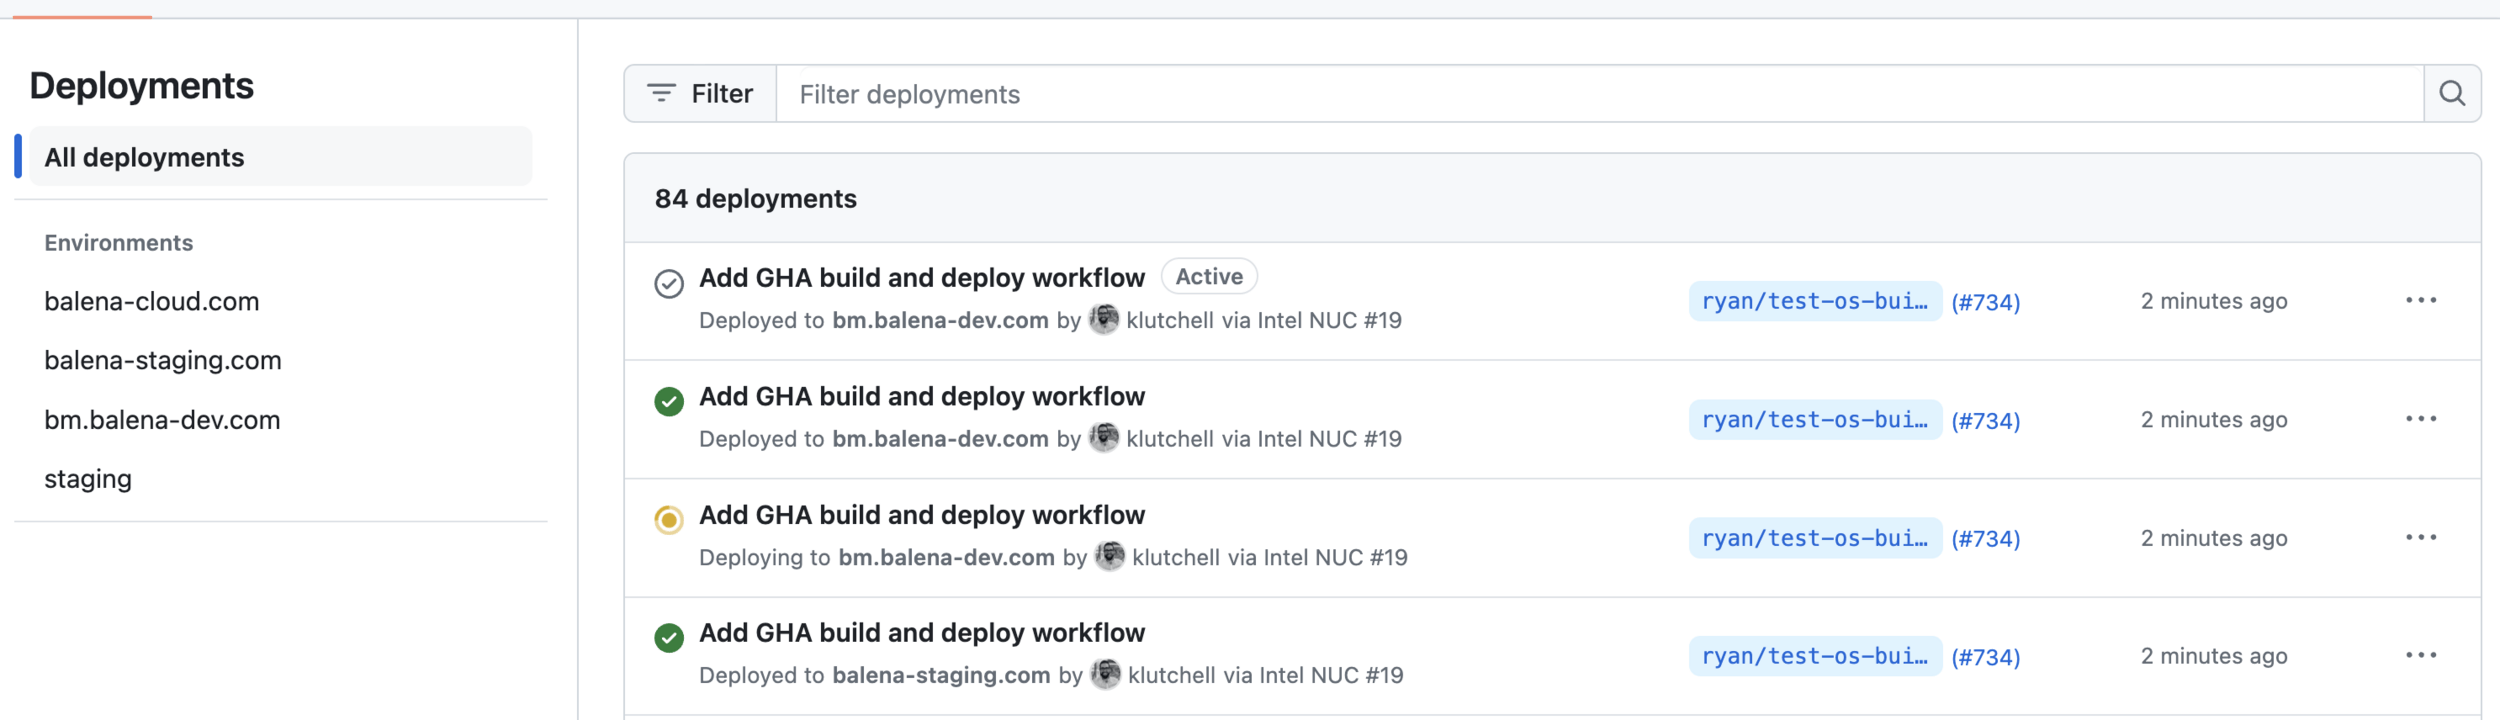Click the green success icon of balena-staging.com deployment

(669, 638)
